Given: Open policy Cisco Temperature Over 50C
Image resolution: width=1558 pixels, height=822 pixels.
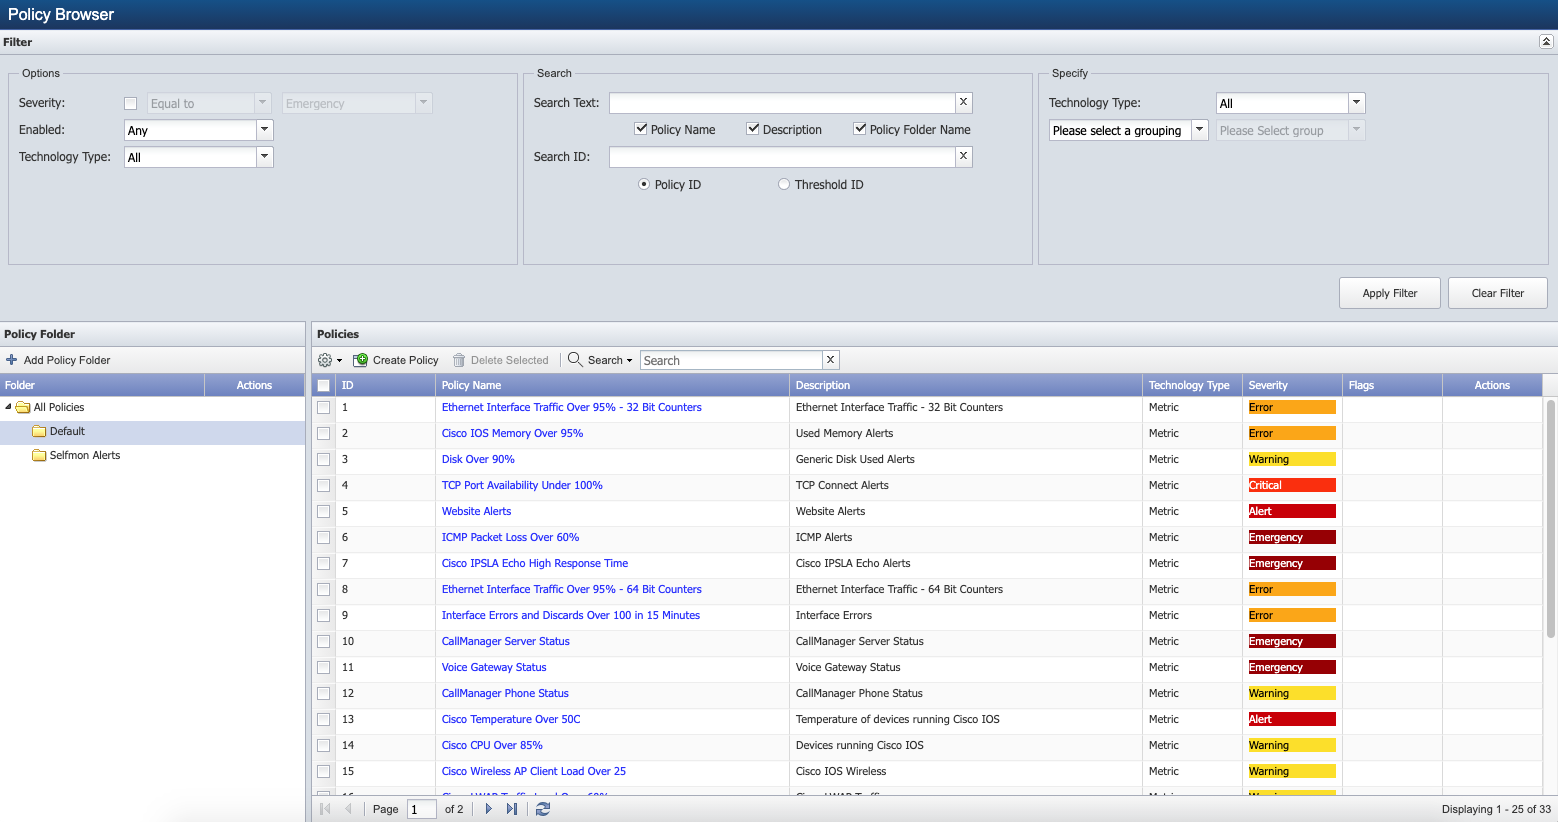Looking at the screenshot, I should pyautogui.click(x=511, y=719).
